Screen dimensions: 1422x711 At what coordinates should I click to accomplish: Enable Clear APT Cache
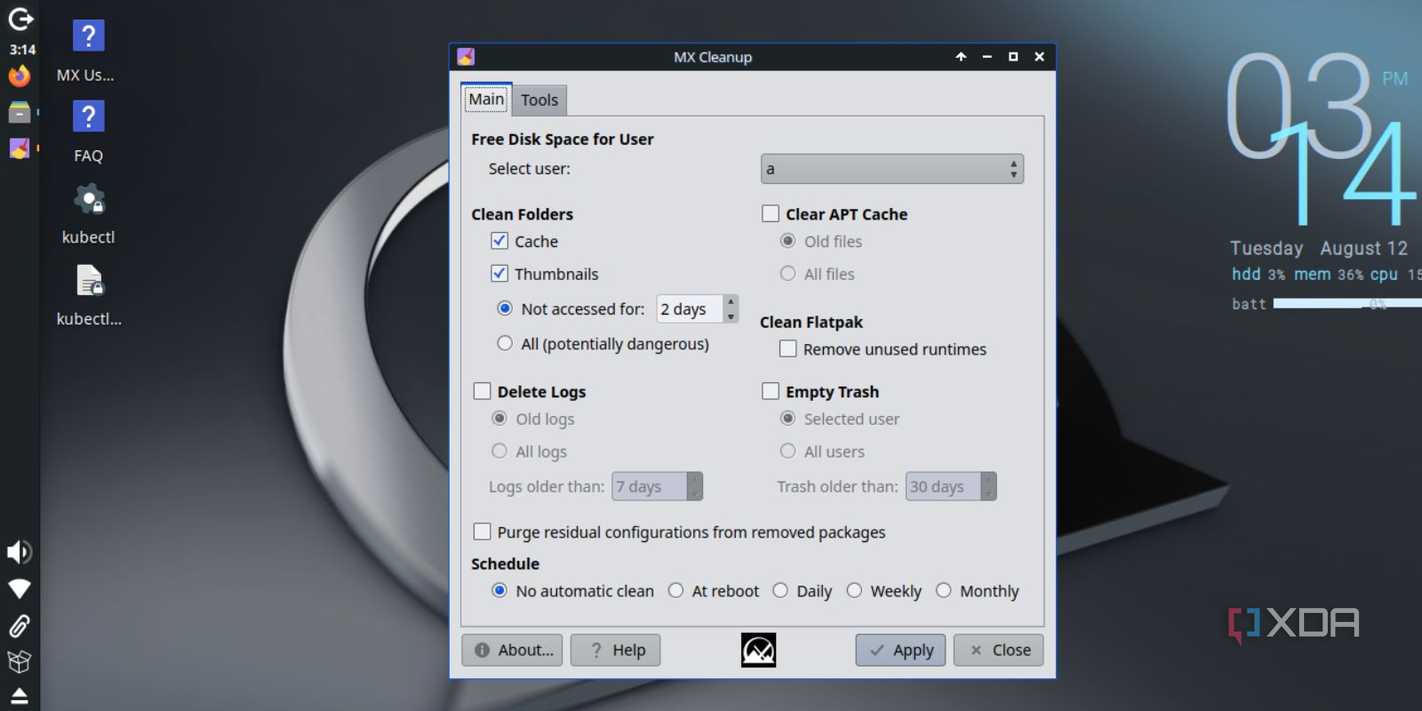770,214
